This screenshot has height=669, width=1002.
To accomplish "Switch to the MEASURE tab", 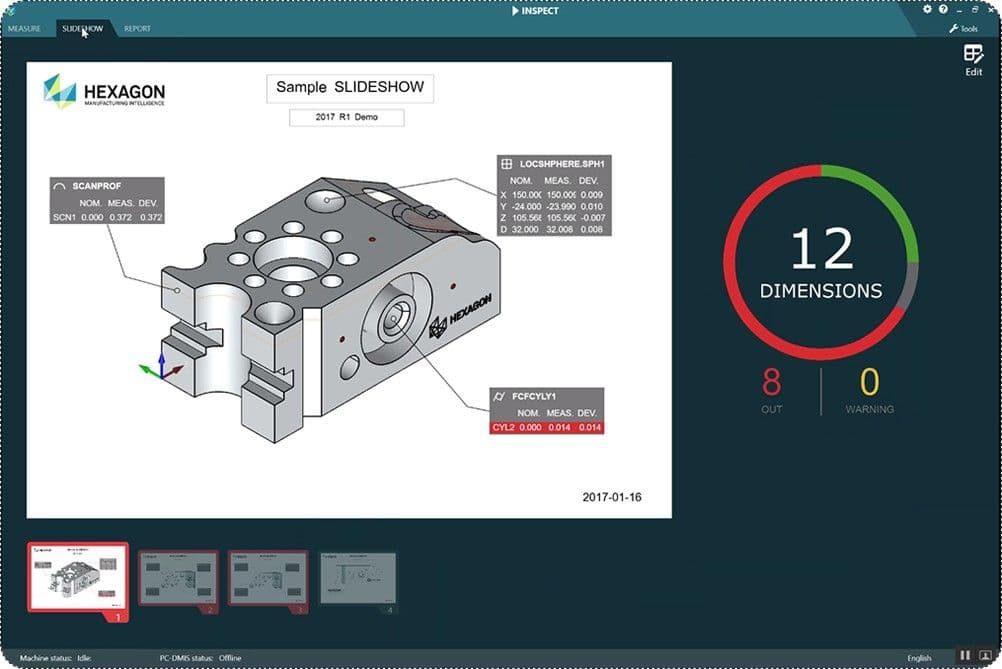I will (x=24, y=29).
